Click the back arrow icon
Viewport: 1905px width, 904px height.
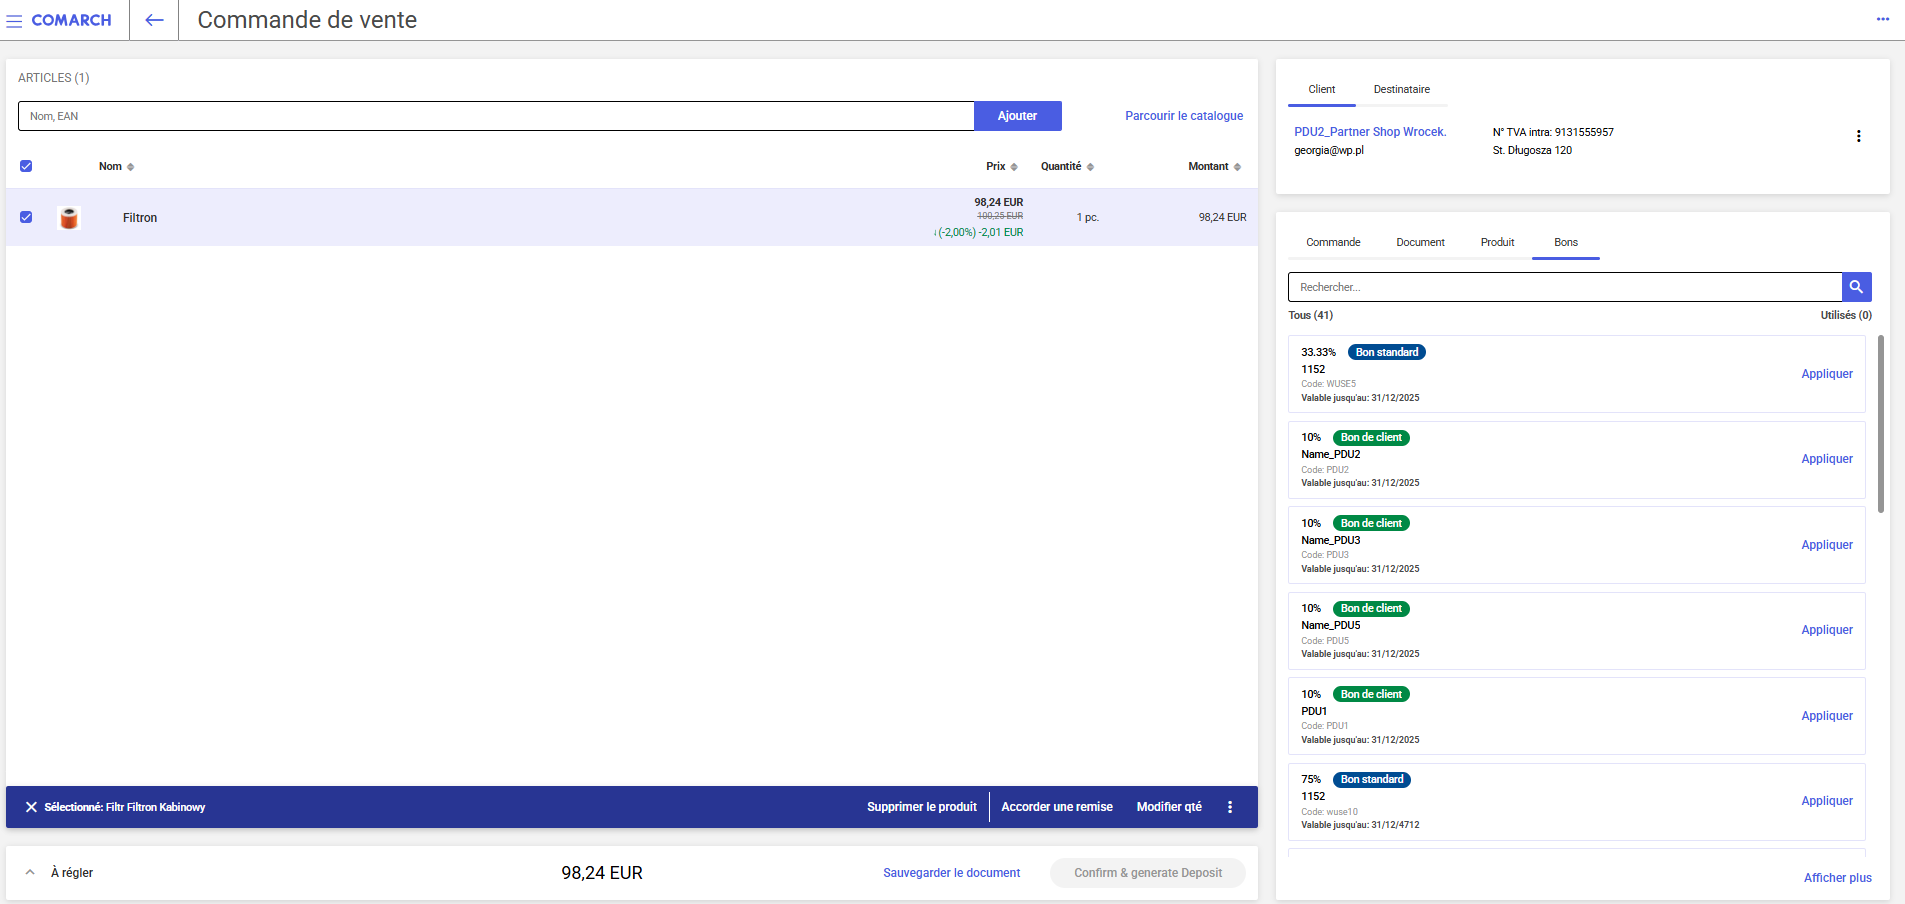coord(154,20)
